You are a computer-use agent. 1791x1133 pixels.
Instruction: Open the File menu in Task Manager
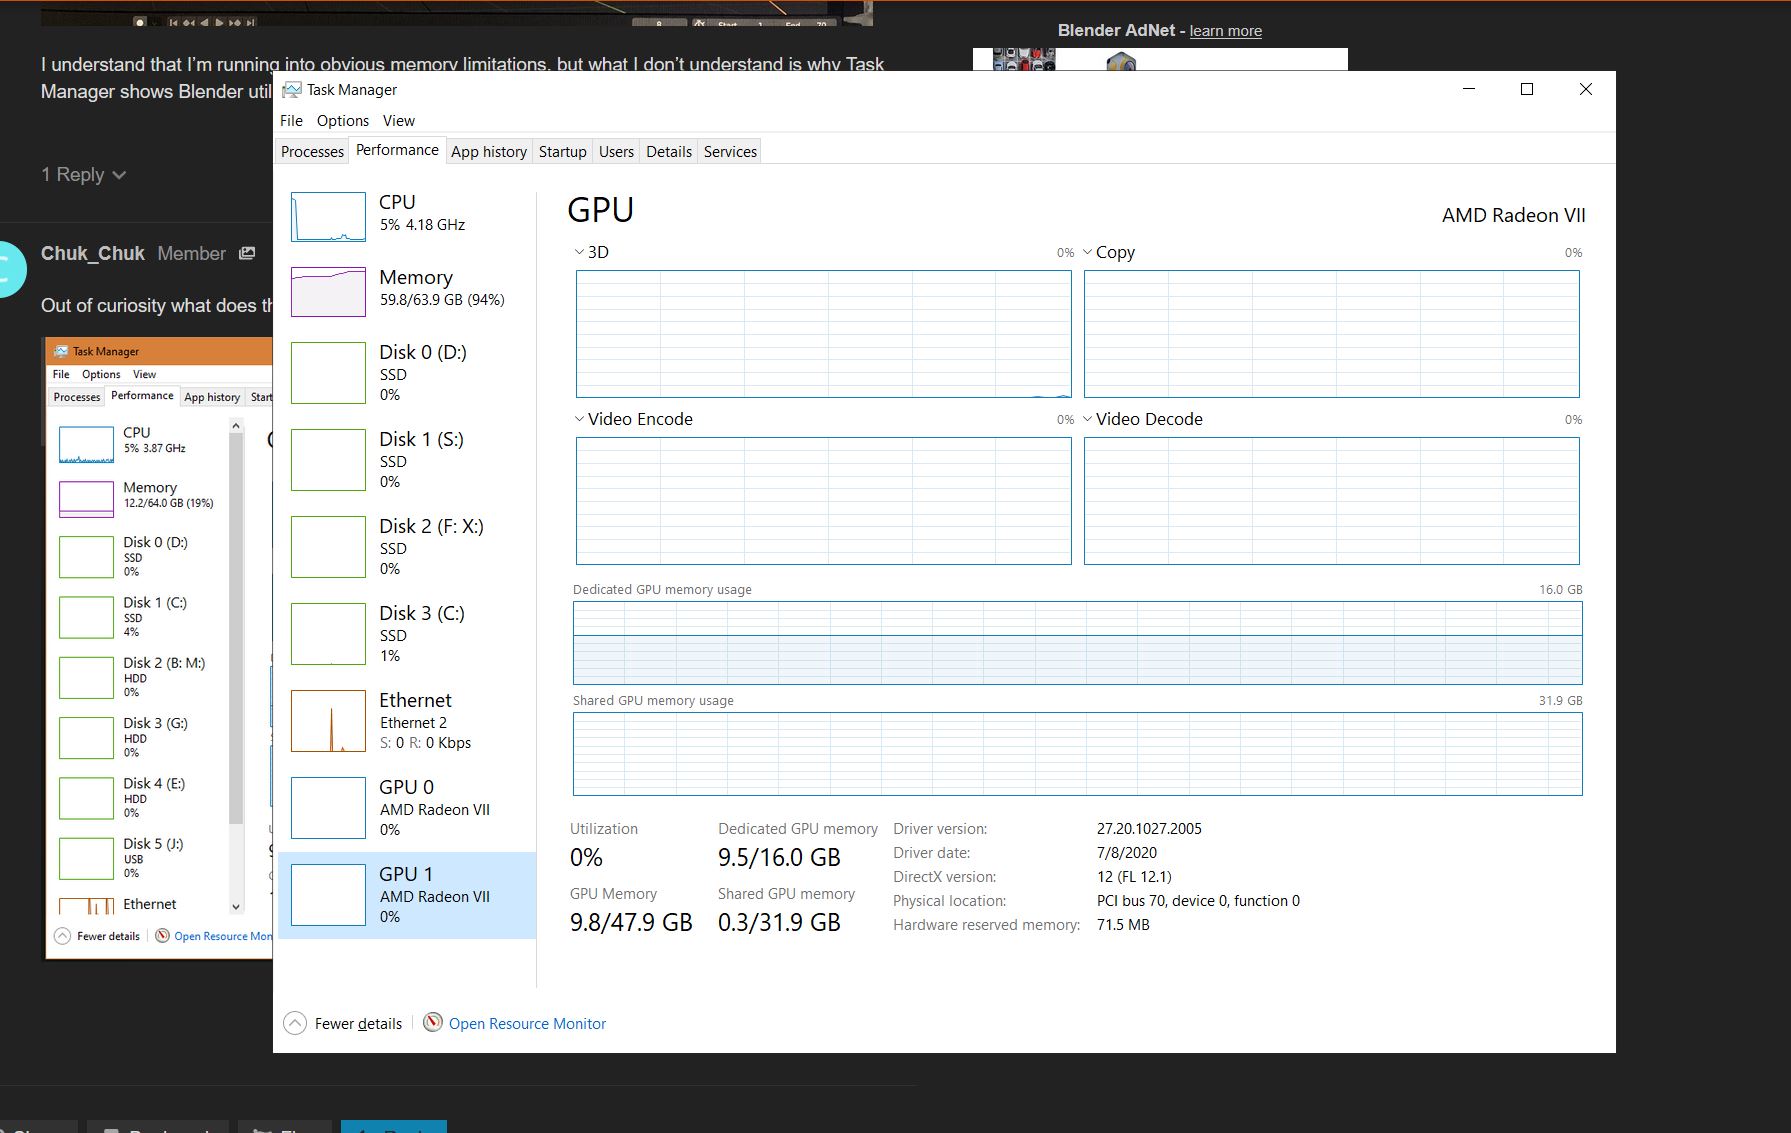291,121
